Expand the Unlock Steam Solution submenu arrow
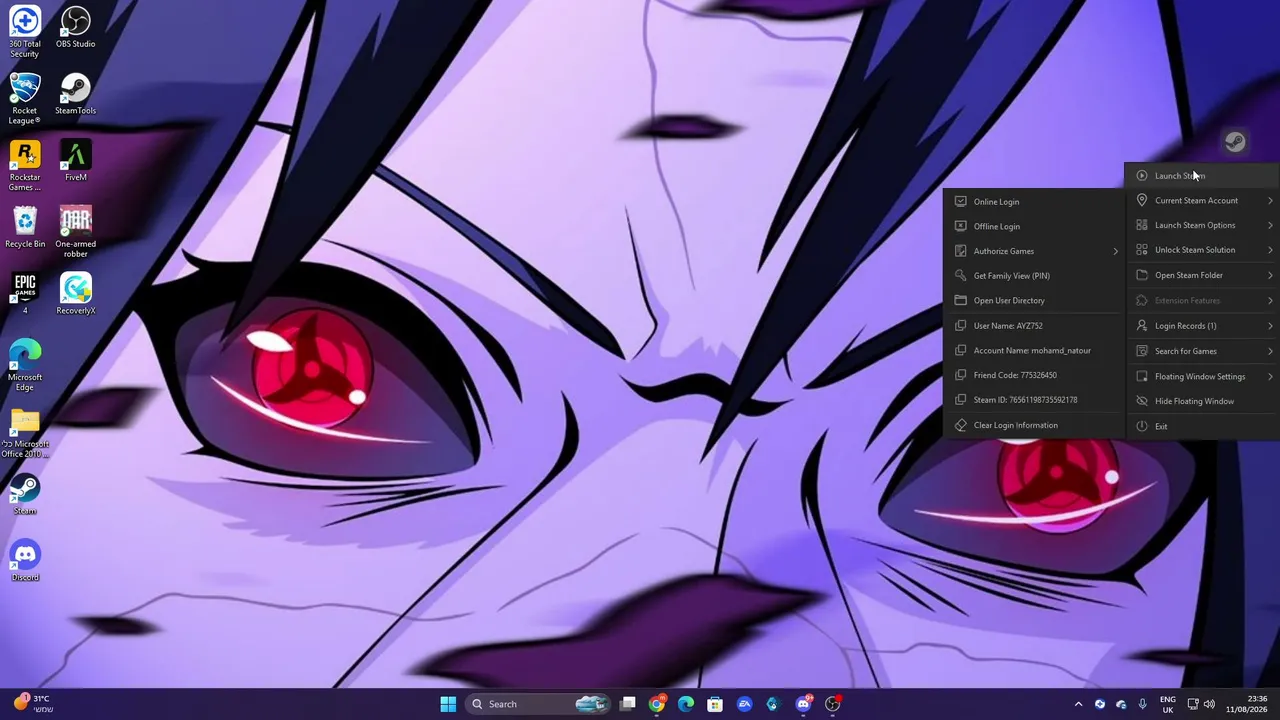Screen dimensions: 1280x720 (1270, 250)
